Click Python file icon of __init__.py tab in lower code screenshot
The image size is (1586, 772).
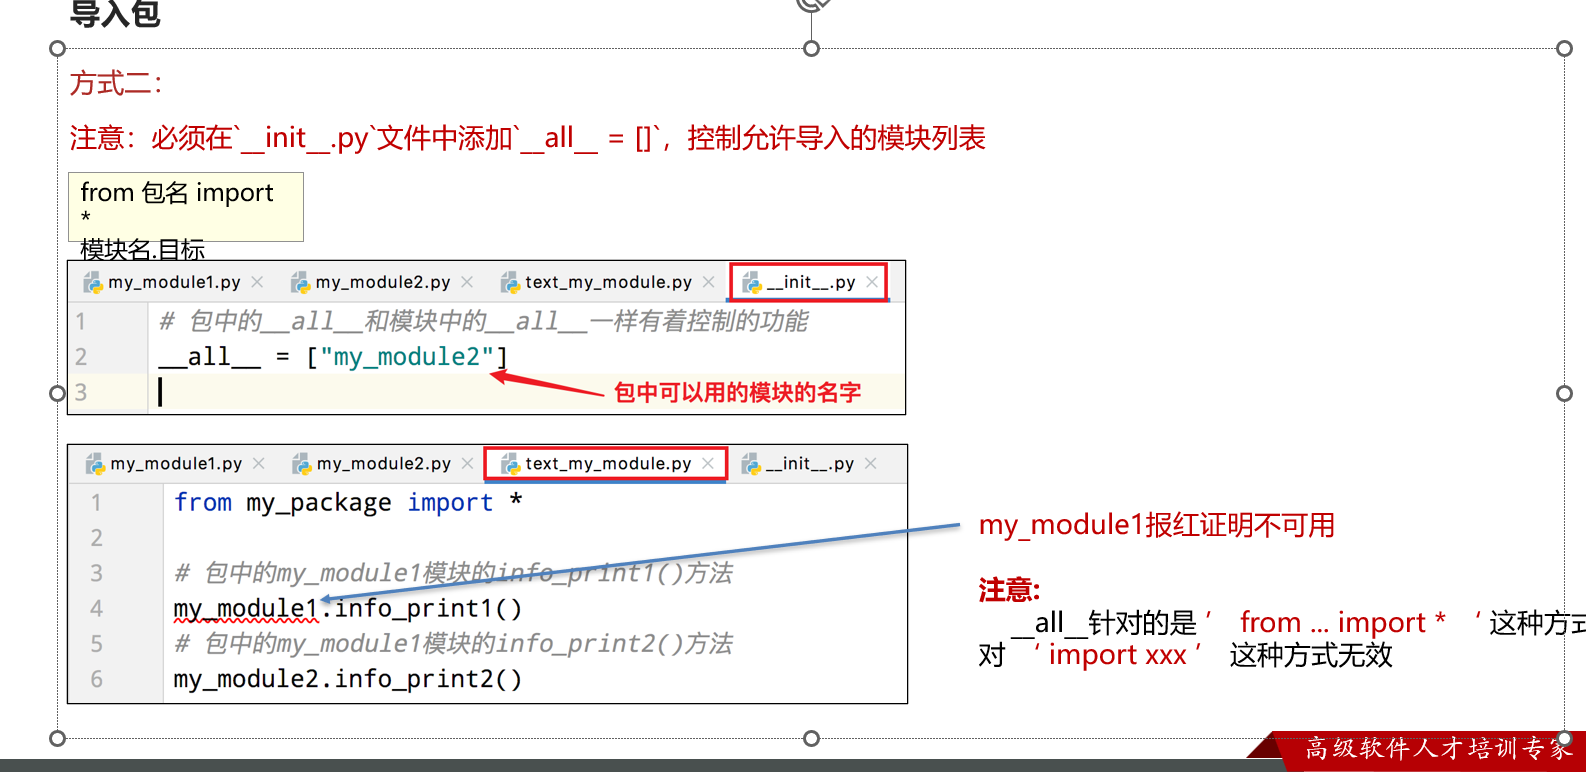751,464
